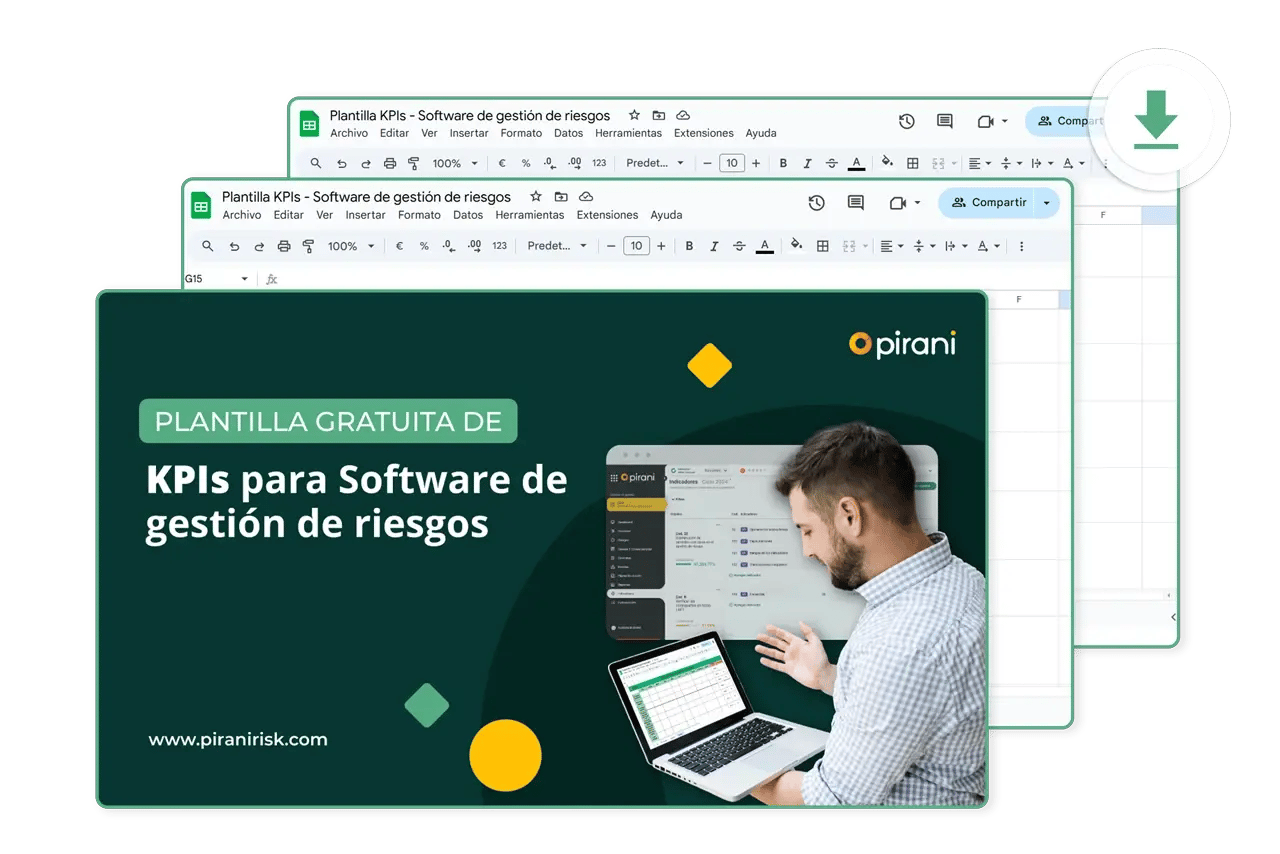This screenshot has width=1280, height=854.
Task: Toggle italic in back Sheets window
Action: click(807, 163)
